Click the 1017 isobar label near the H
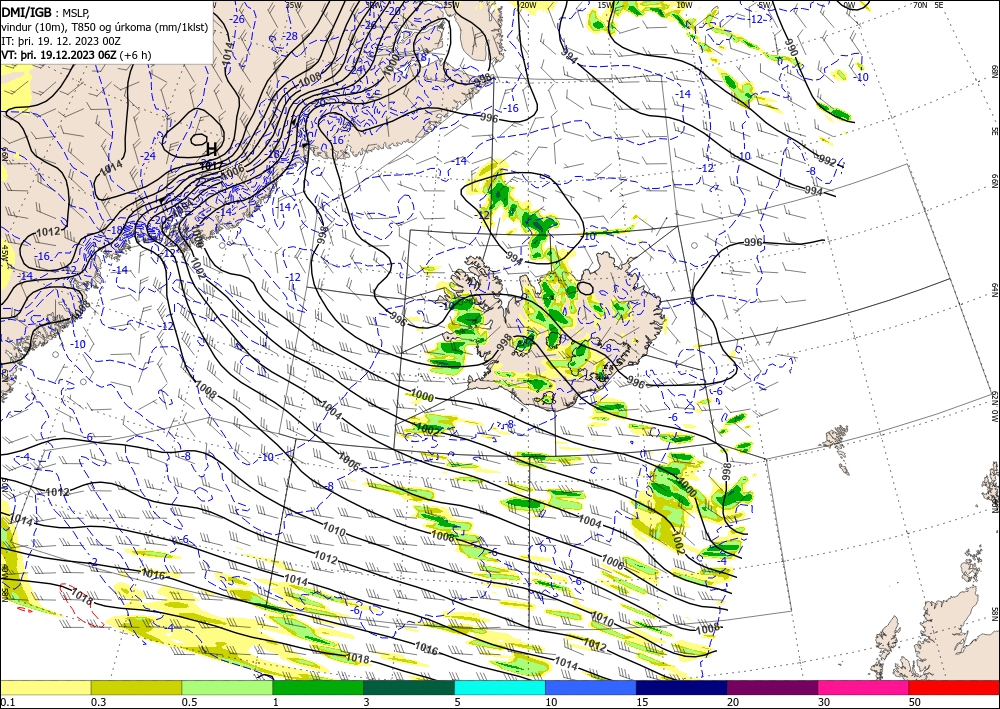This screenshot has width=1000, height=709. tap(211, 165)
